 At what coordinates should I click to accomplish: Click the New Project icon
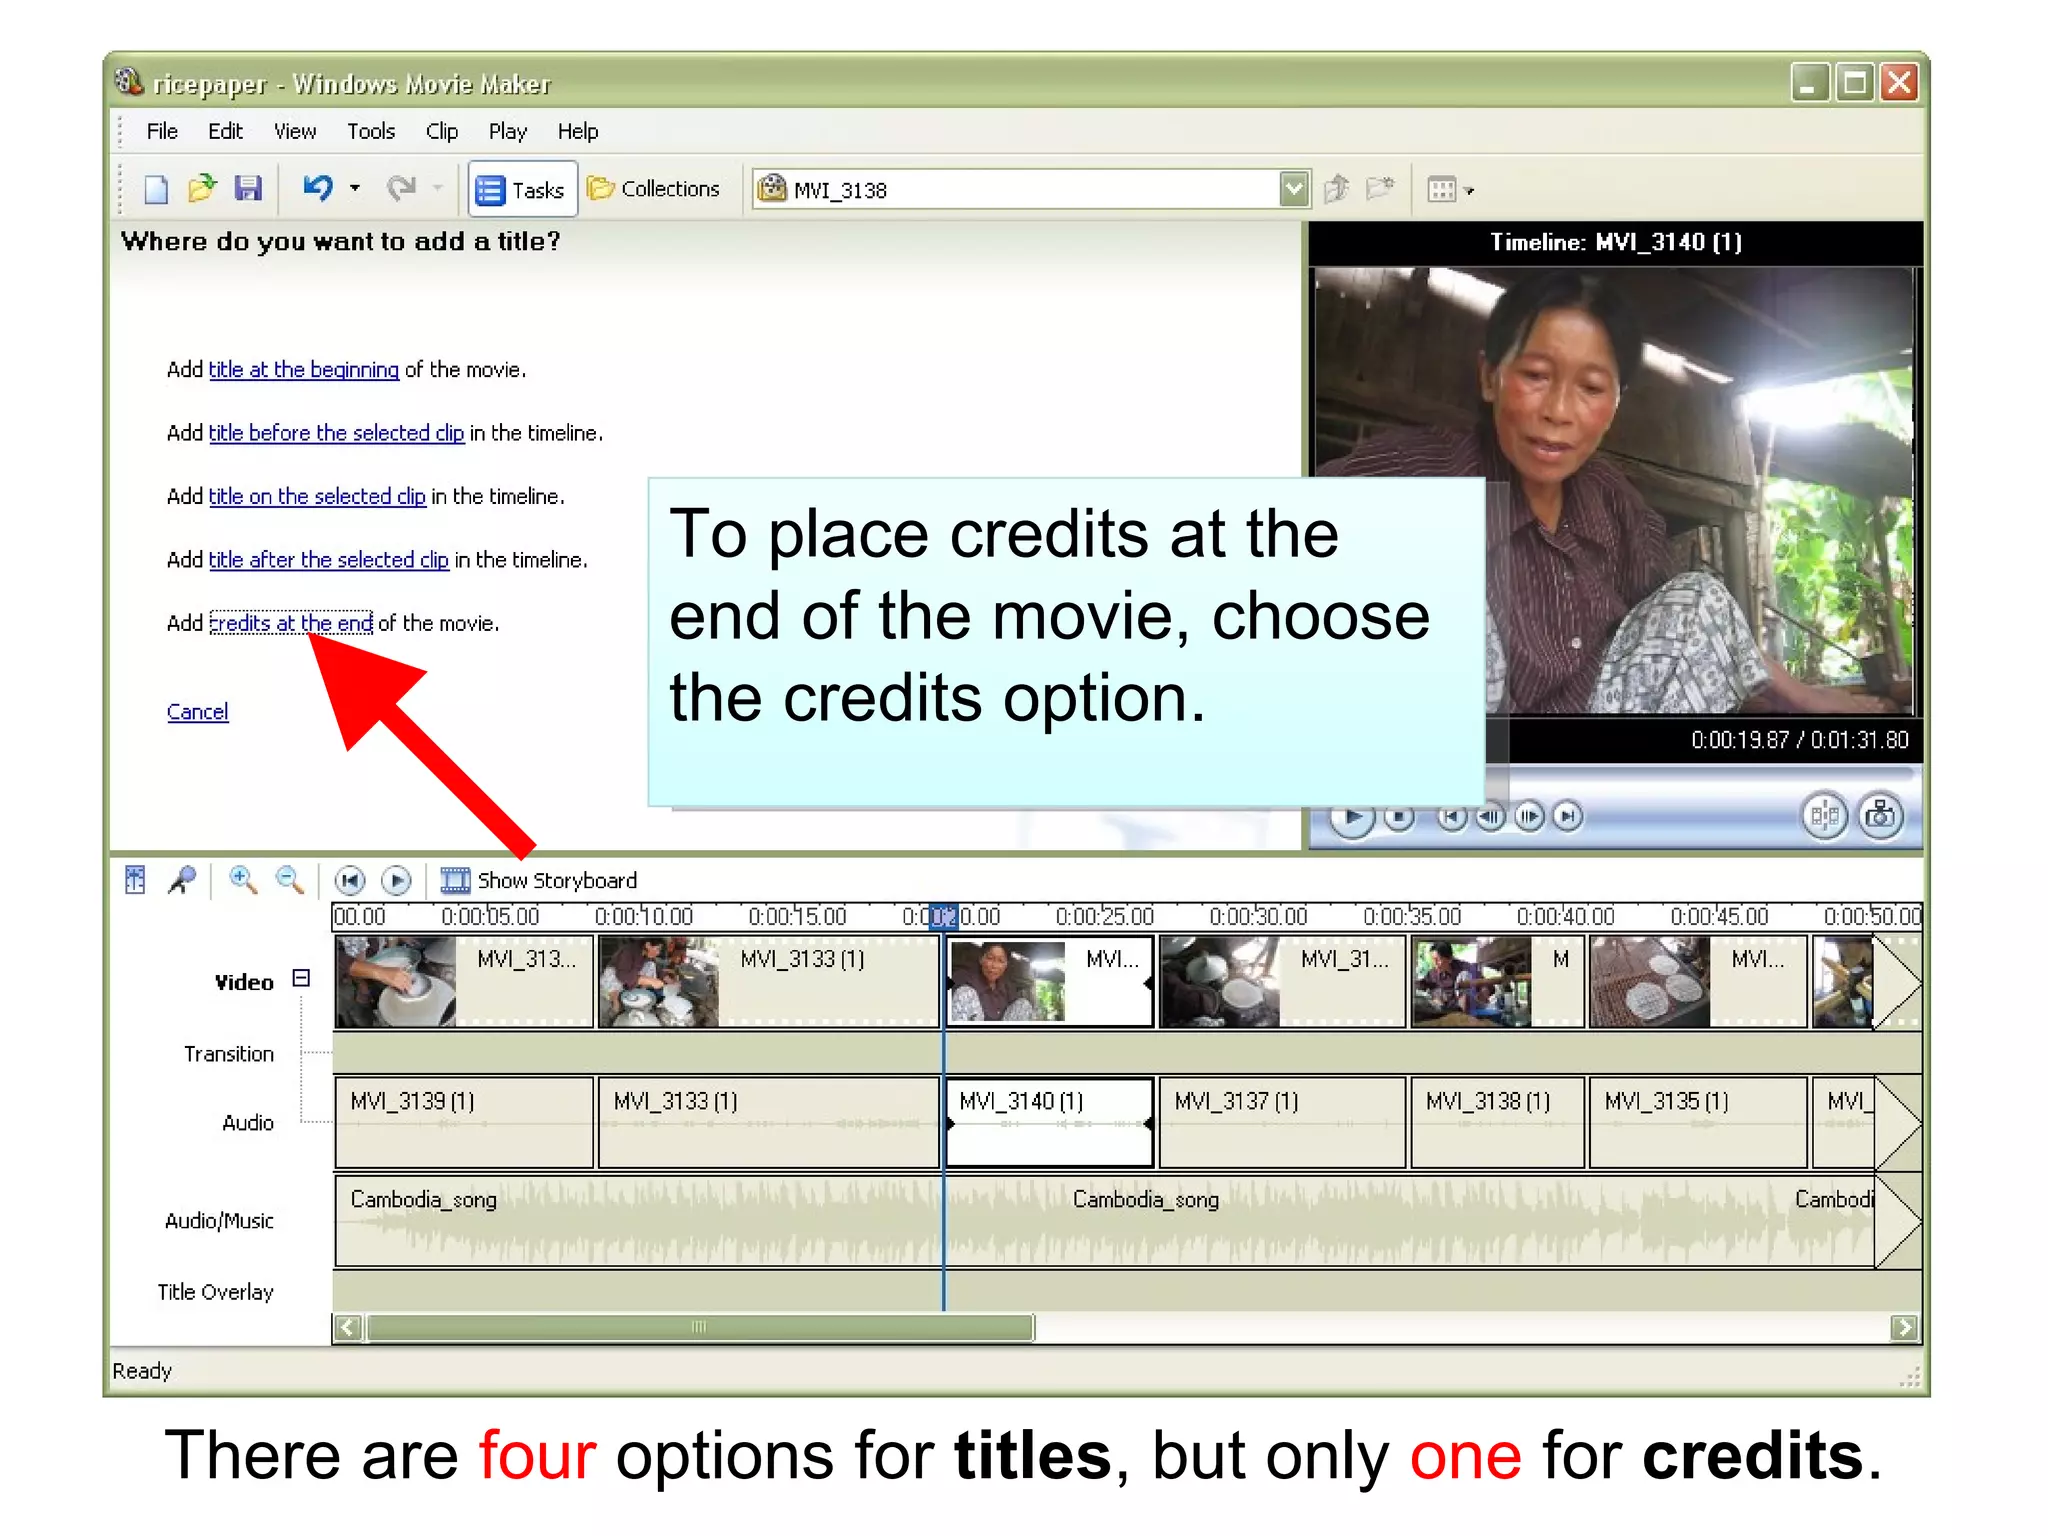[156, 189]
